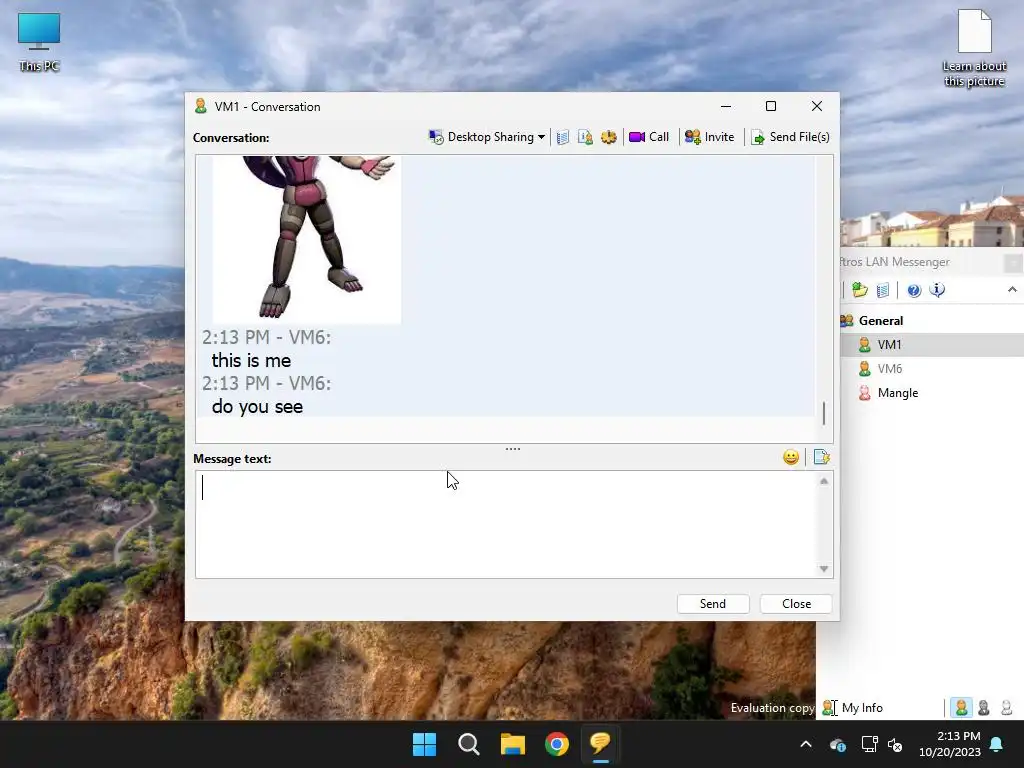1024x768 pixels.
Task: Focus the Message text input box
Action: point(506,524)
